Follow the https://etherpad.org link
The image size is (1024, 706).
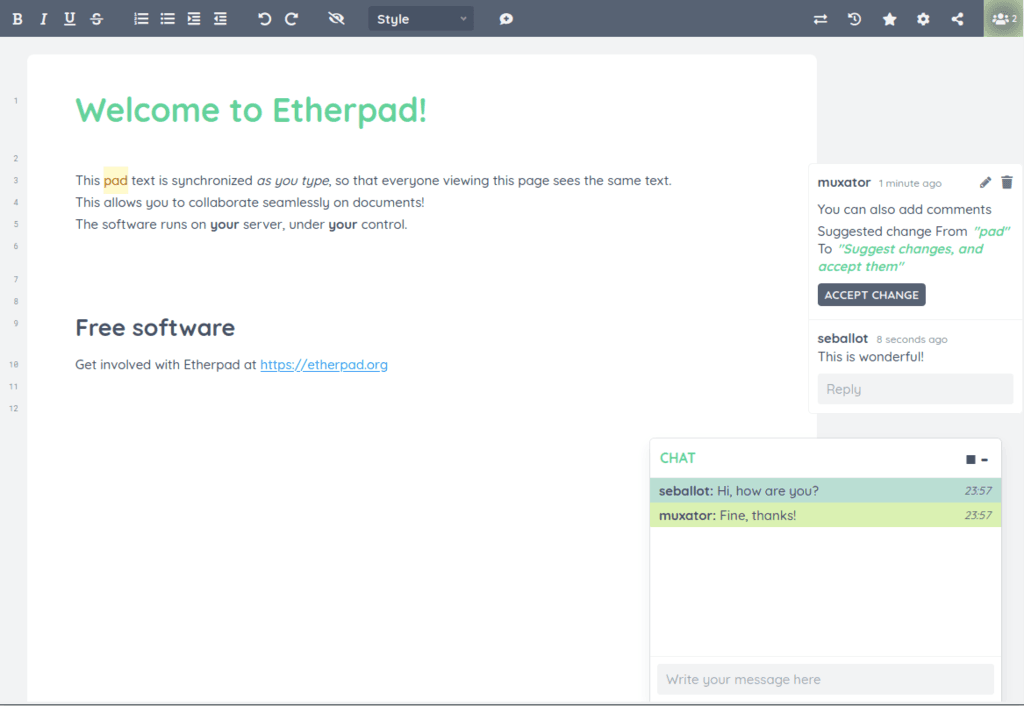click(323, 364)
